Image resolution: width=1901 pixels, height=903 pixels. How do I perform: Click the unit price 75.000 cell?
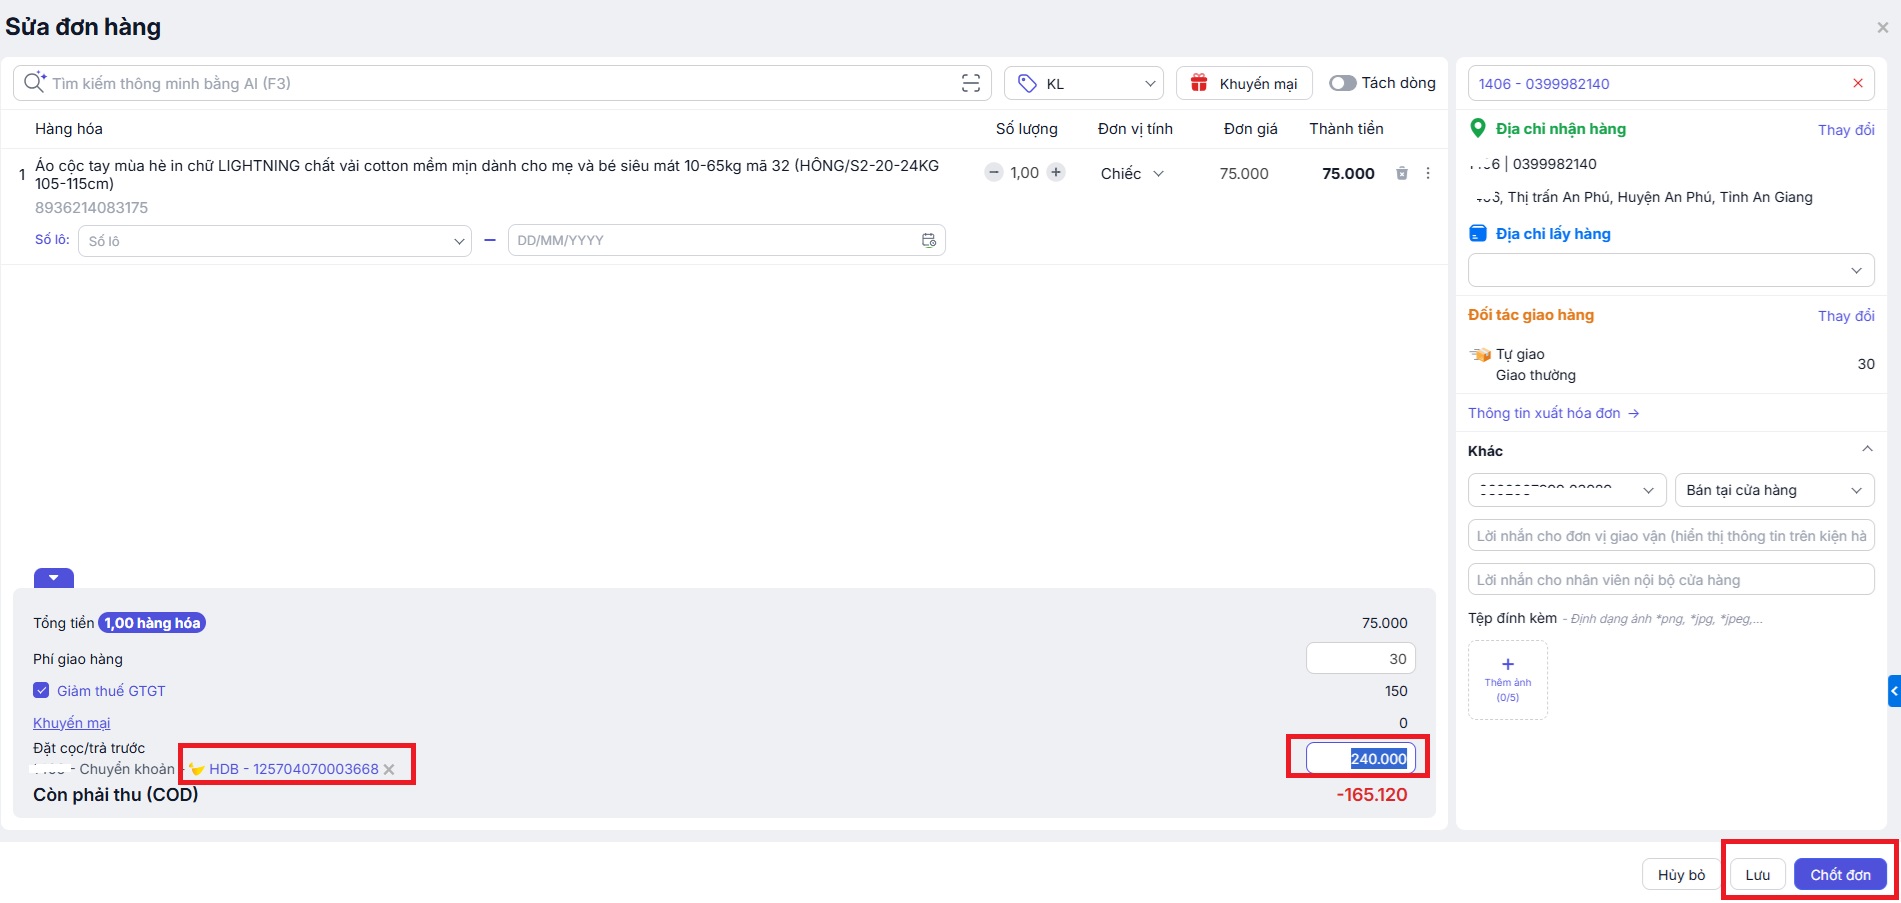point(1244,173)
